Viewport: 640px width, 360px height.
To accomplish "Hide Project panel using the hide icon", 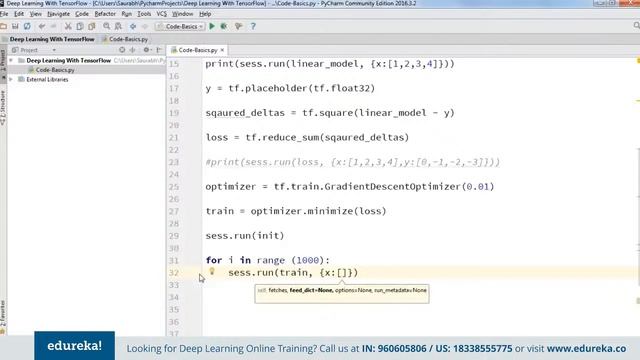I will click(x=159, y=50).
